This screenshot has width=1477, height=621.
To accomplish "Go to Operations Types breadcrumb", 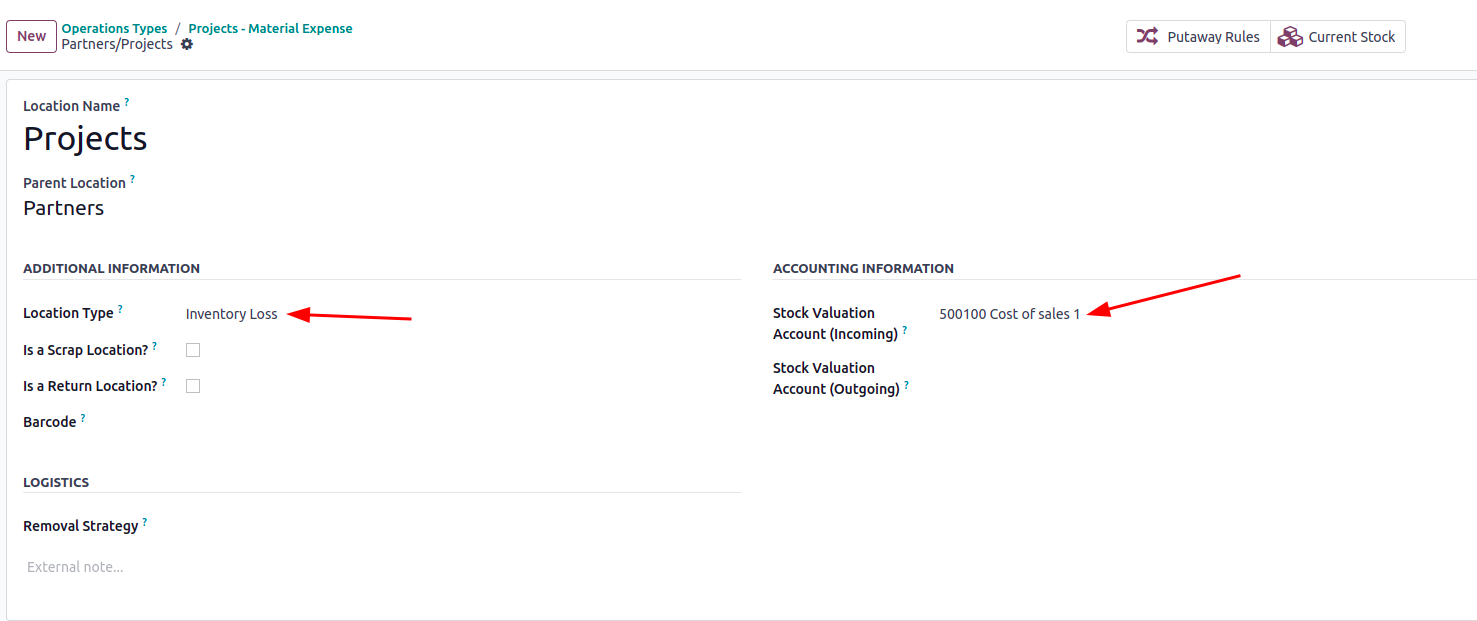I will click(115, 29).
